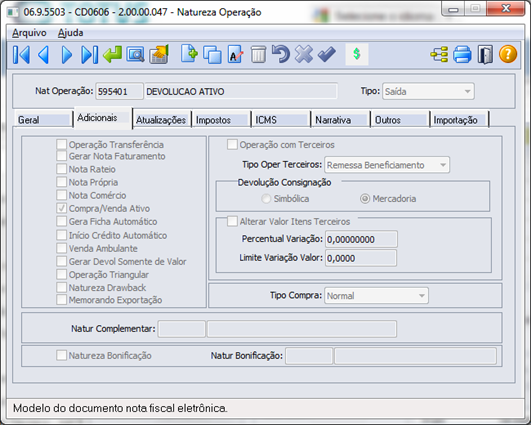Go to the last record
The image size is (531, 425).
point(89,55)
